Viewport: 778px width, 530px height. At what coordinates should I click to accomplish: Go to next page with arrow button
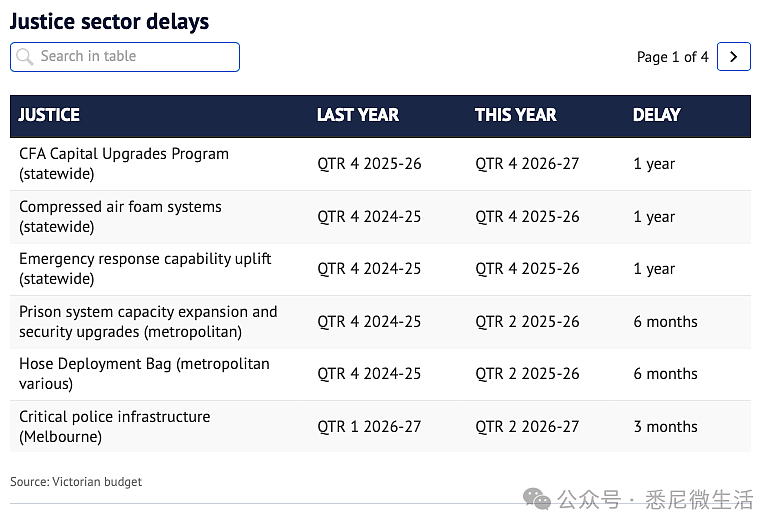click(733, 57)
